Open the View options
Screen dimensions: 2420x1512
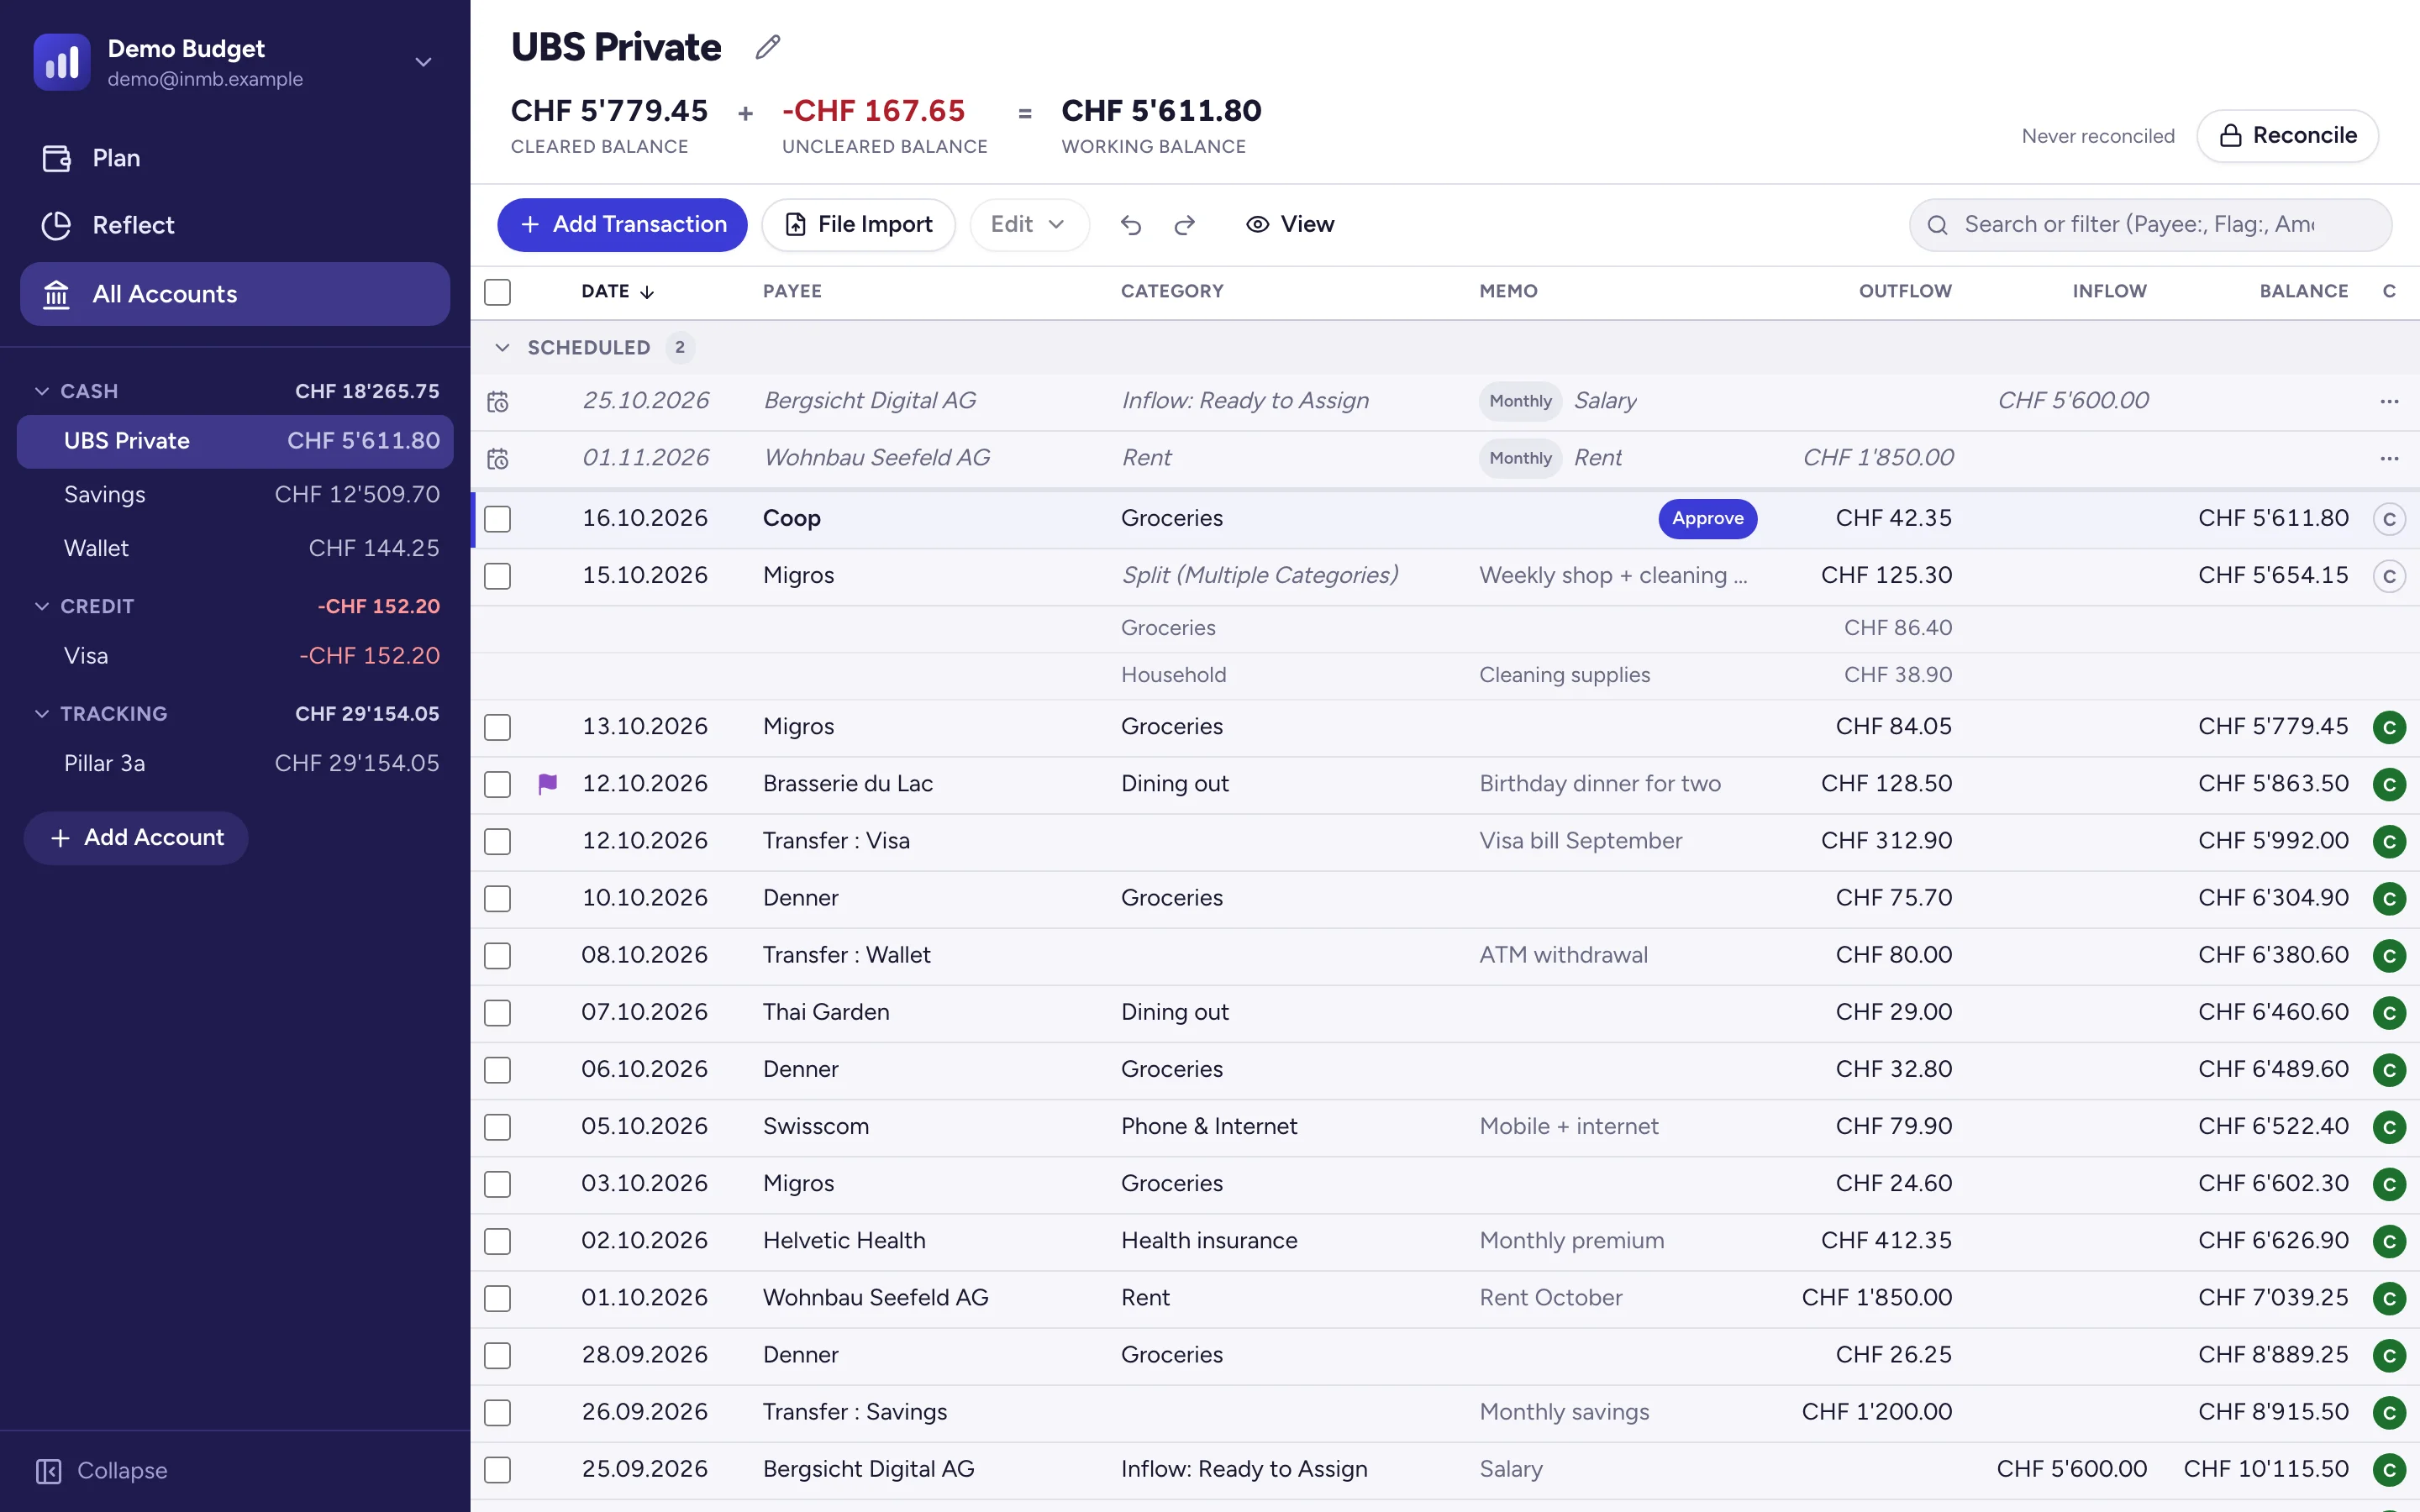click(x=1289, y=225)
